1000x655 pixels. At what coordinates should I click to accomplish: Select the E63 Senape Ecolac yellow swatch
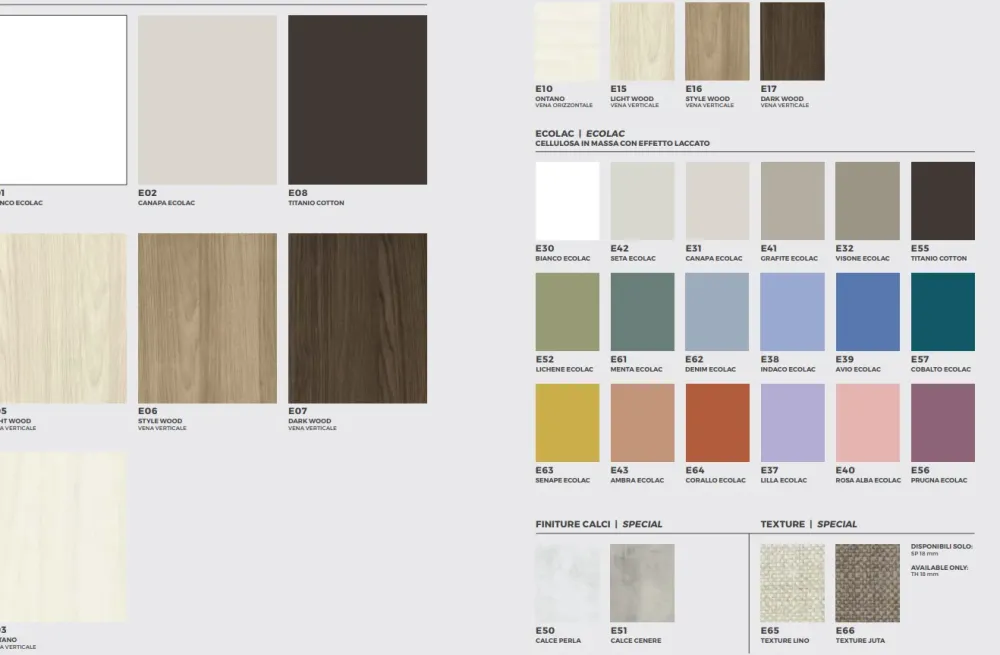pyautogui.click(x=567, y=423)
